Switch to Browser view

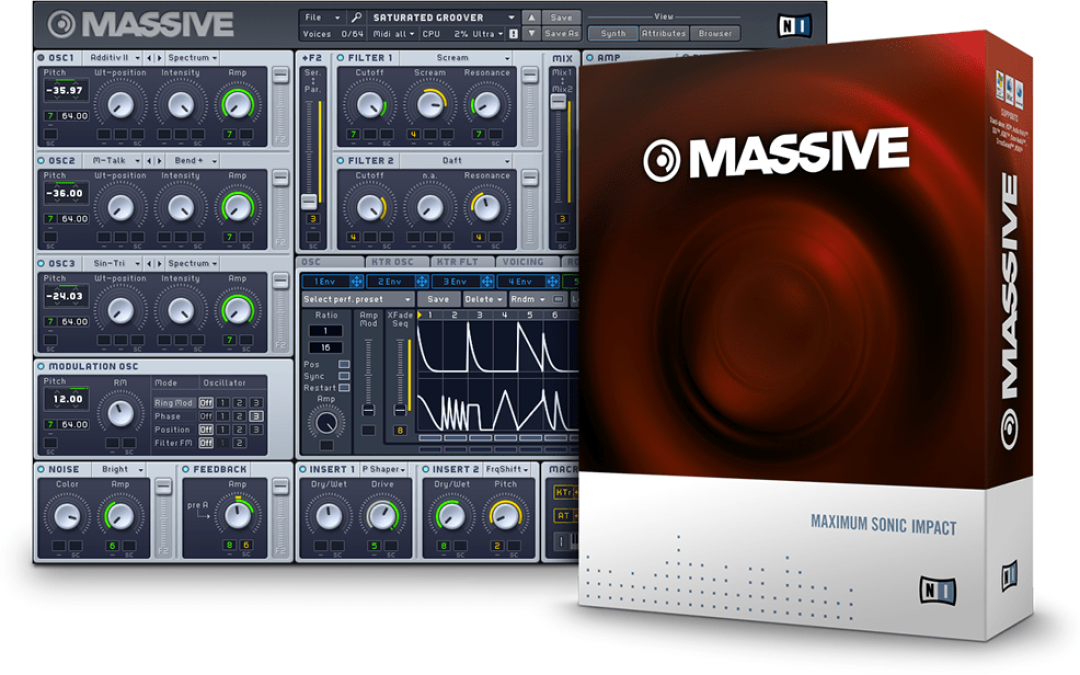(715, 33)
